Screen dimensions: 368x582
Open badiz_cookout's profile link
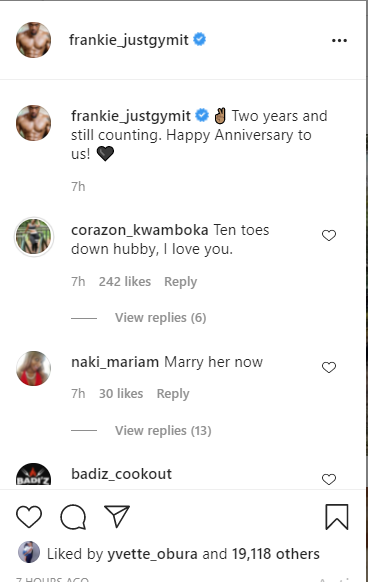[x=121, y=474]
